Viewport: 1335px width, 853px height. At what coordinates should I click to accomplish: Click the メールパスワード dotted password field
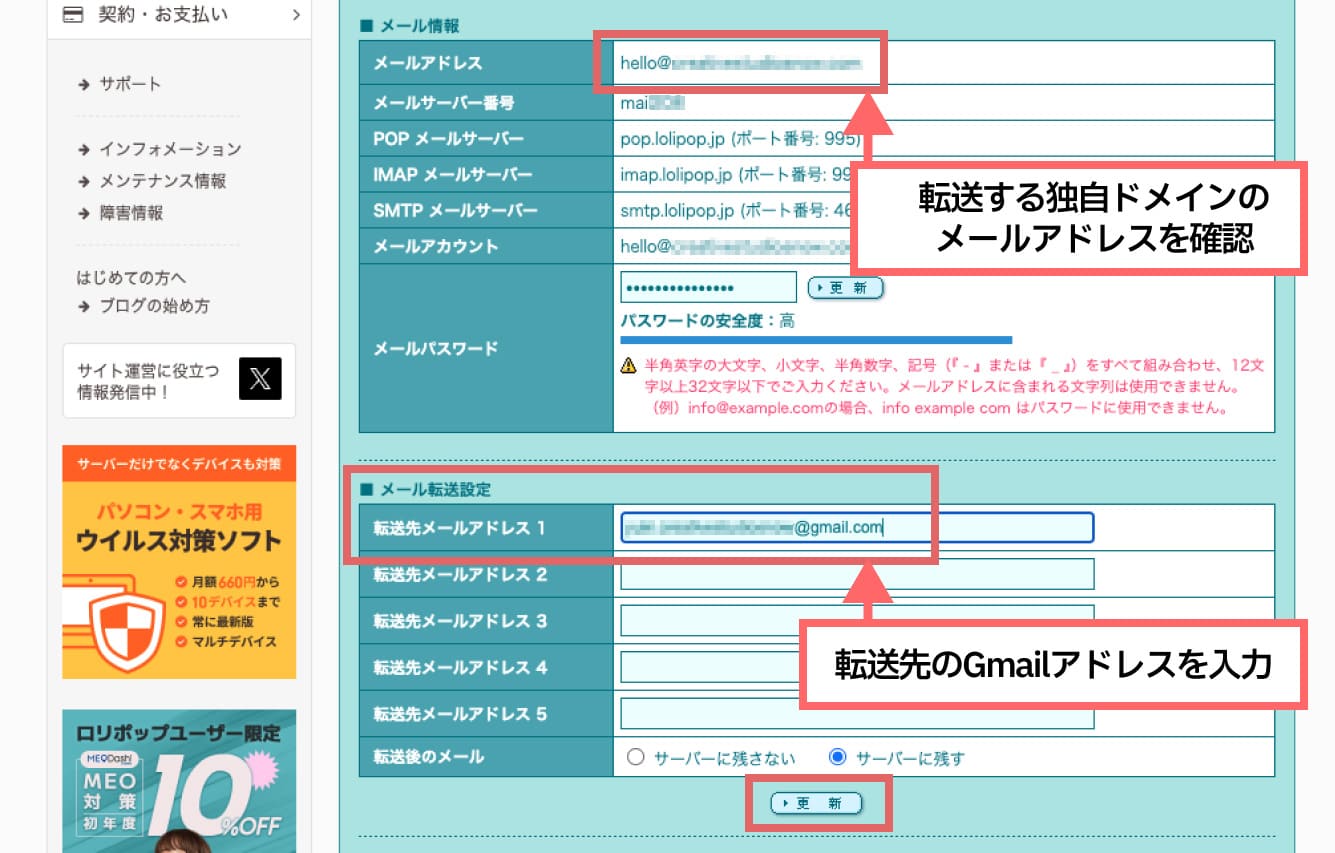click(x=707, y=286)
